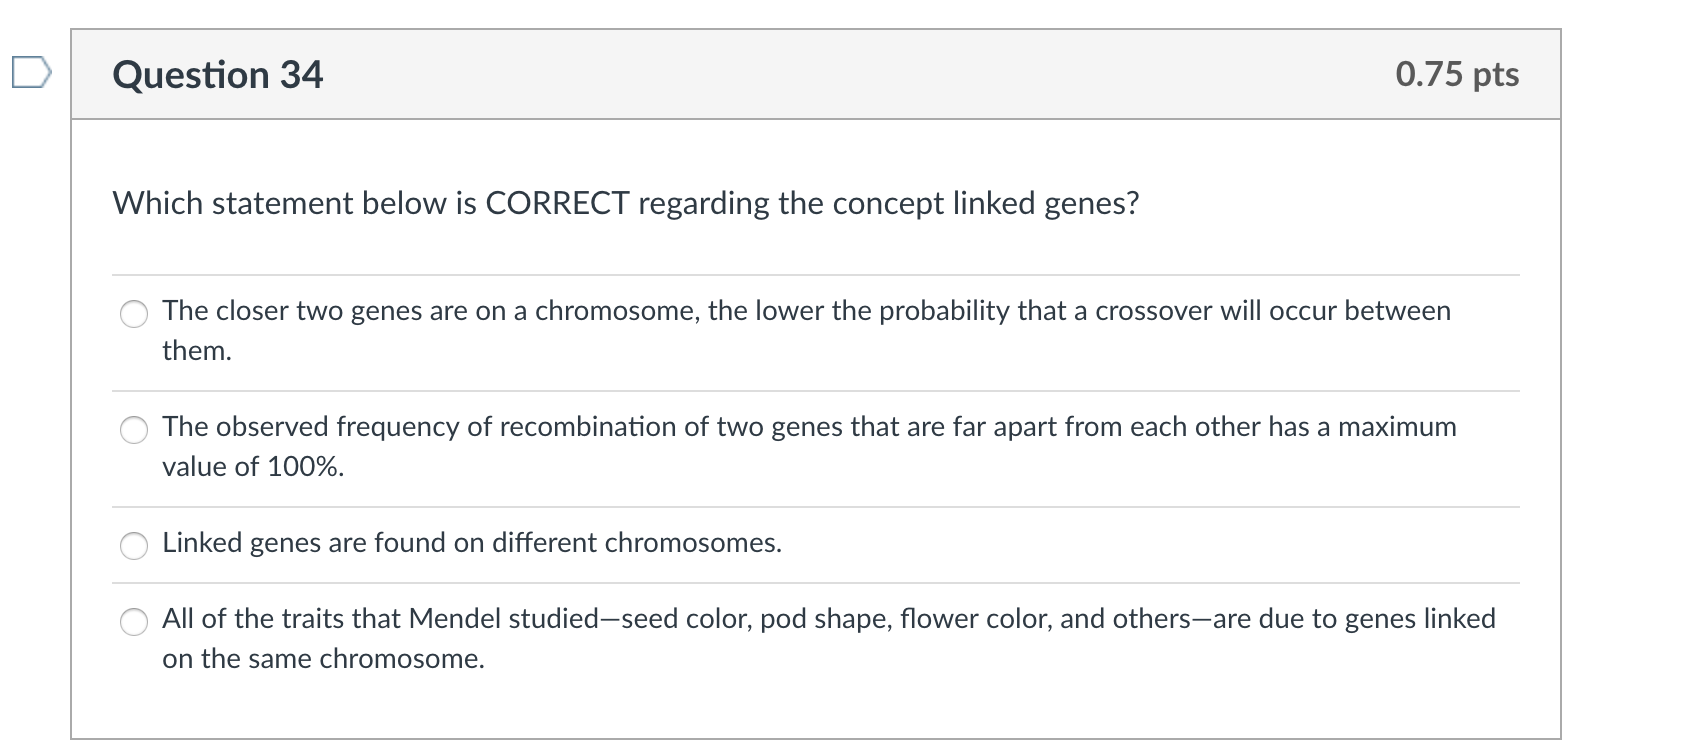Click 'on the same chromosome.' continuation line
Screen dimensions: 1698x750
tap(323, 659)
